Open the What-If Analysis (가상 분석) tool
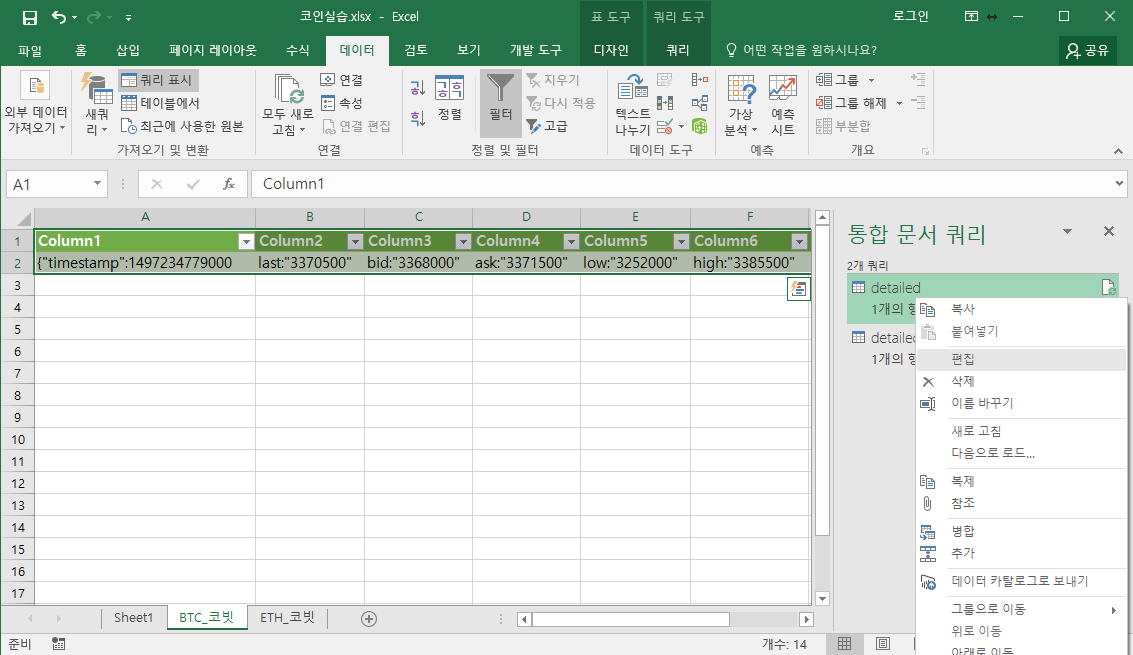The width and height of the screenshot is (1133, 655). click(741, 105)
